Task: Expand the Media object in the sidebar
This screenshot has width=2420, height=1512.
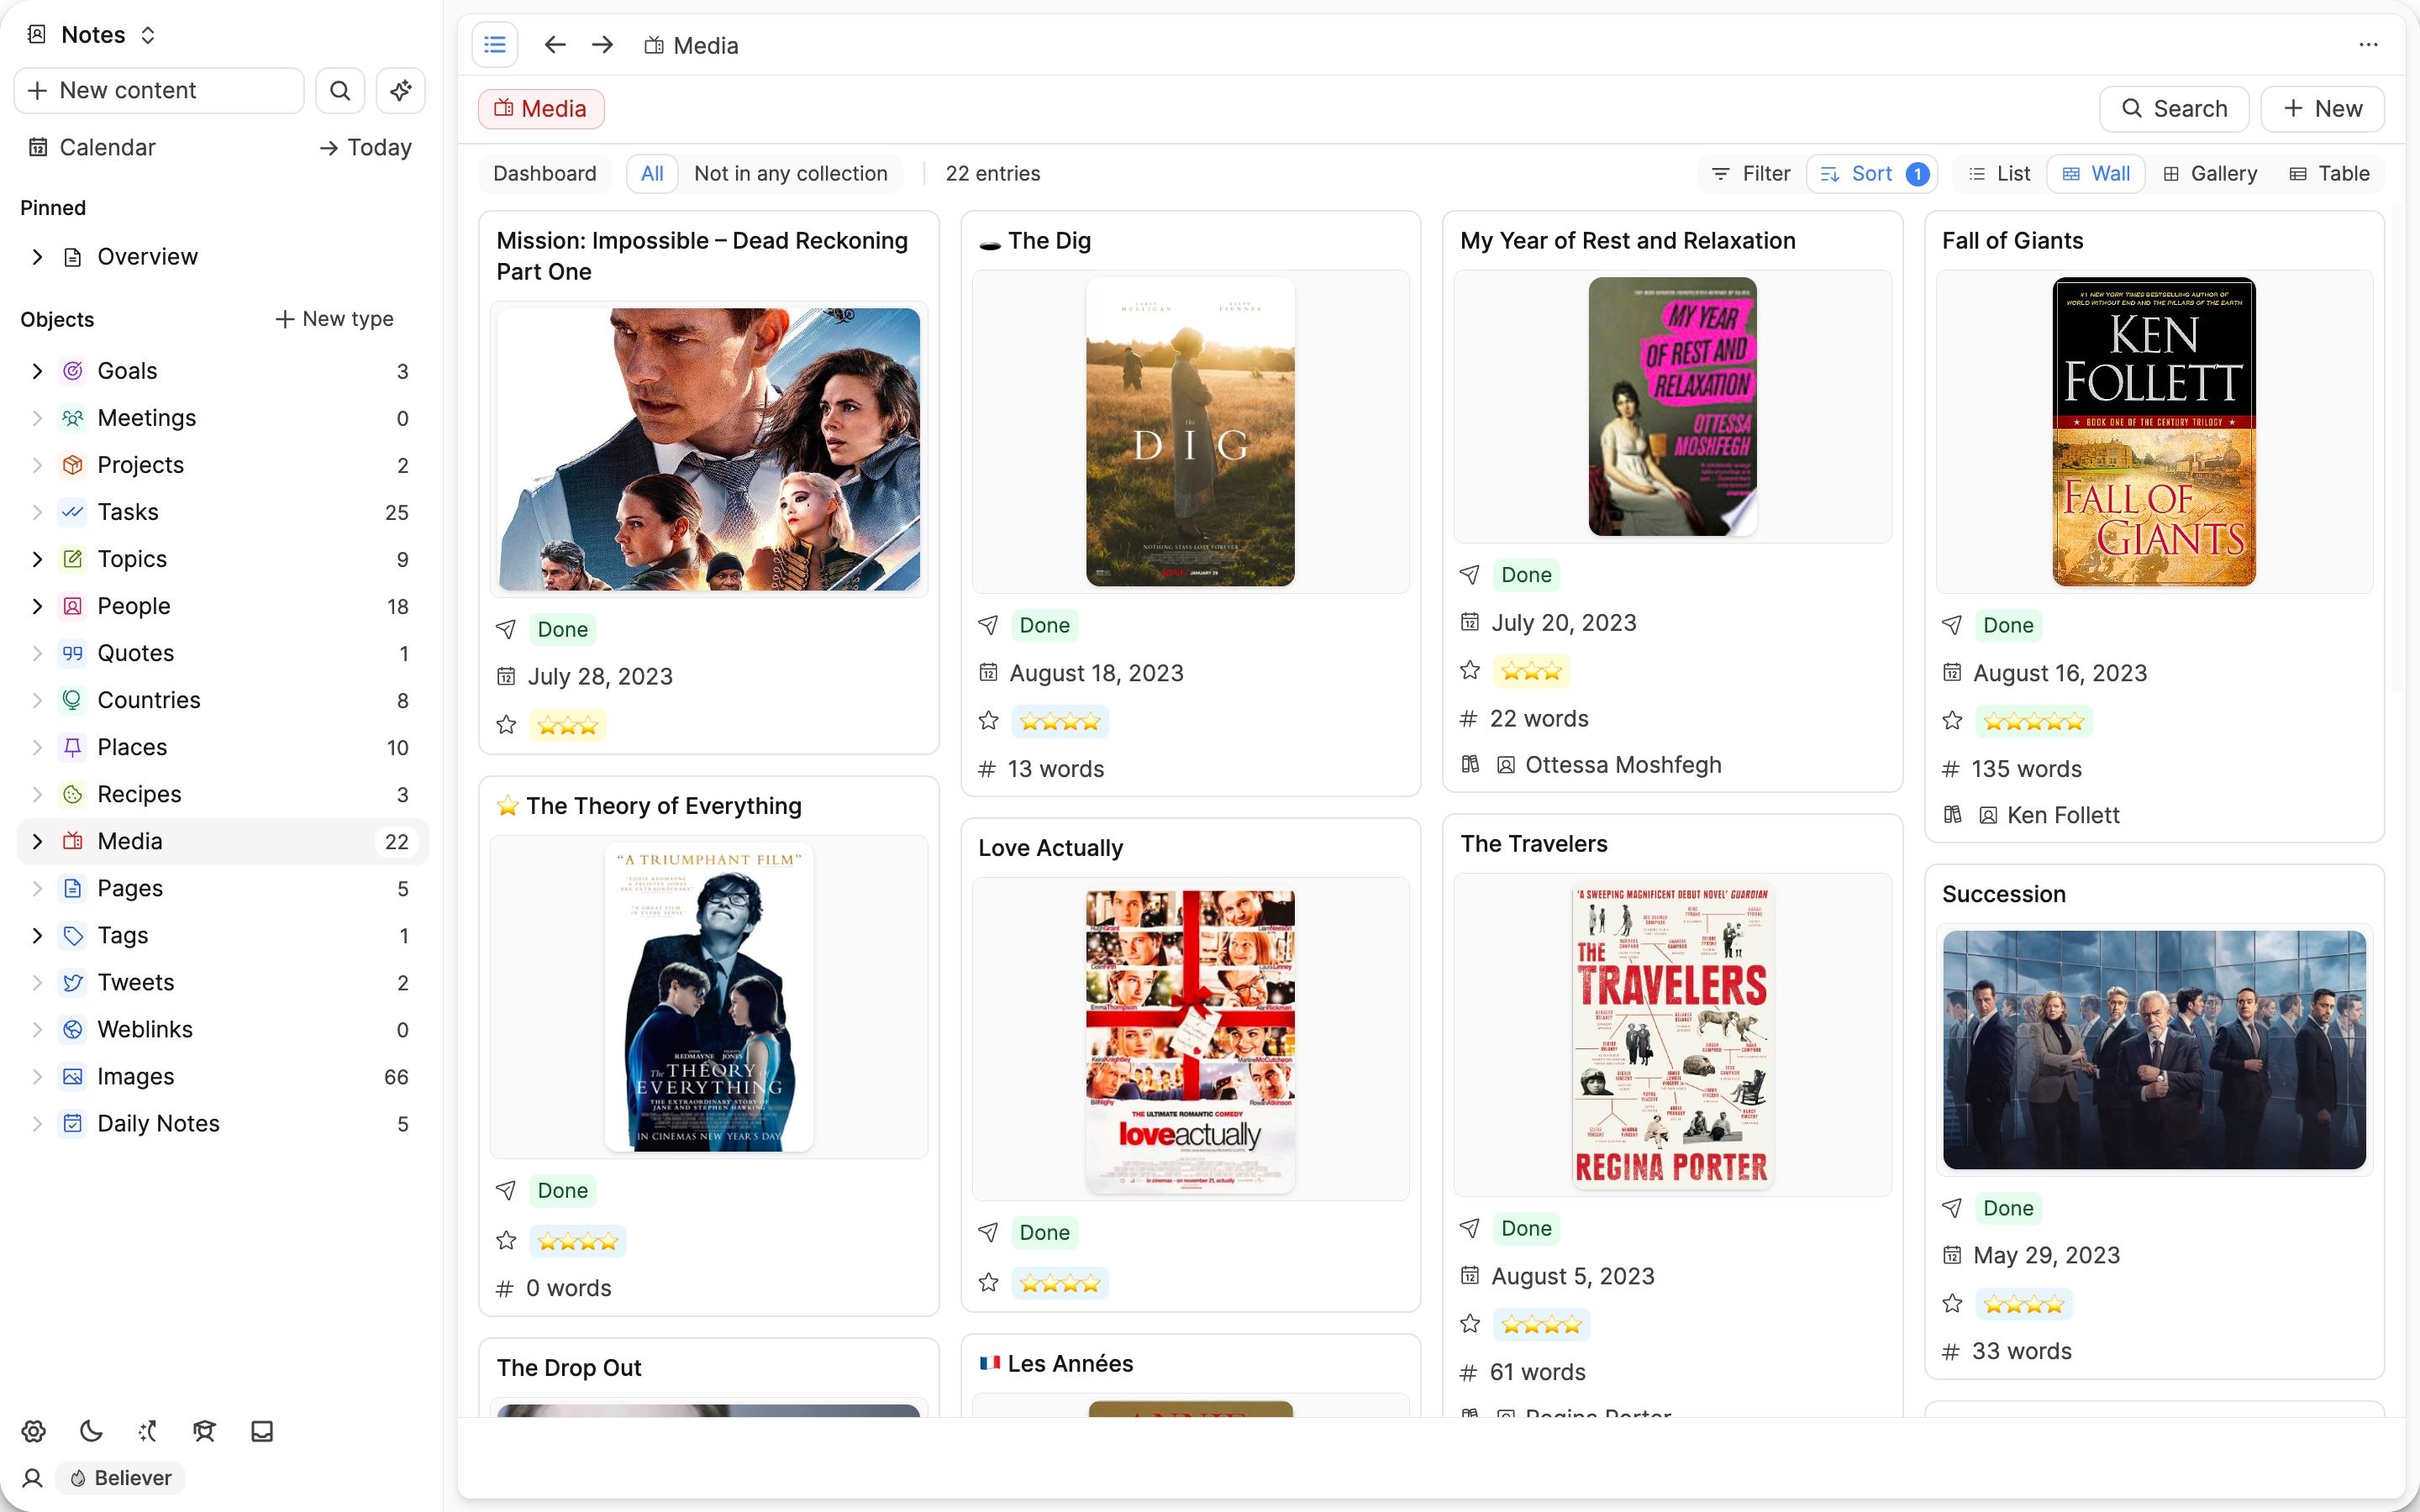Action: point(38,841)
